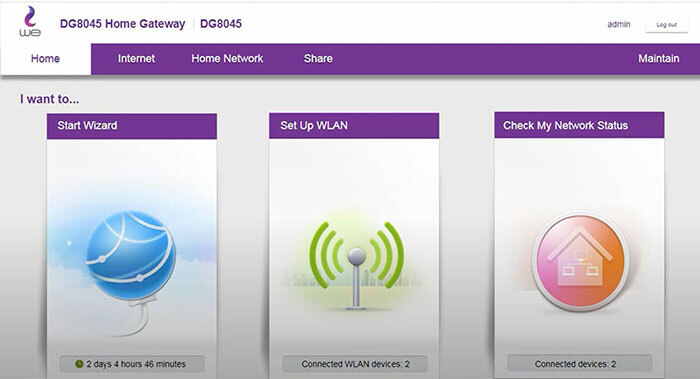Screen dimensions: 700x379
Task: Click Connected WLAN devices: 2 label
Action: pyautogui.click(x=355, y=364)
